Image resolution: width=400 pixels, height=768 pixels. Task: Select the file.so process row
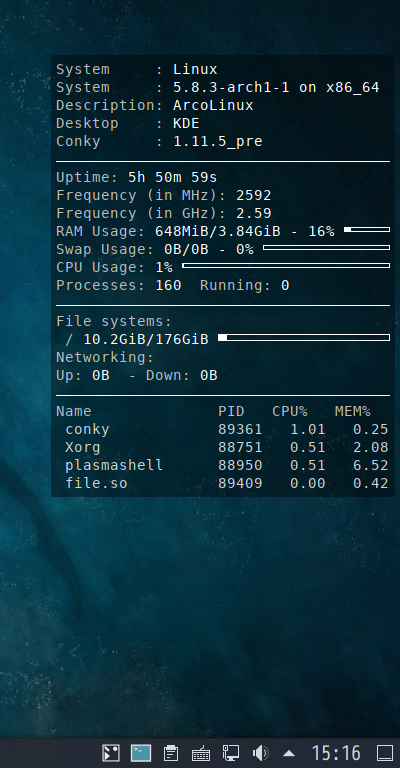(223, 483)
